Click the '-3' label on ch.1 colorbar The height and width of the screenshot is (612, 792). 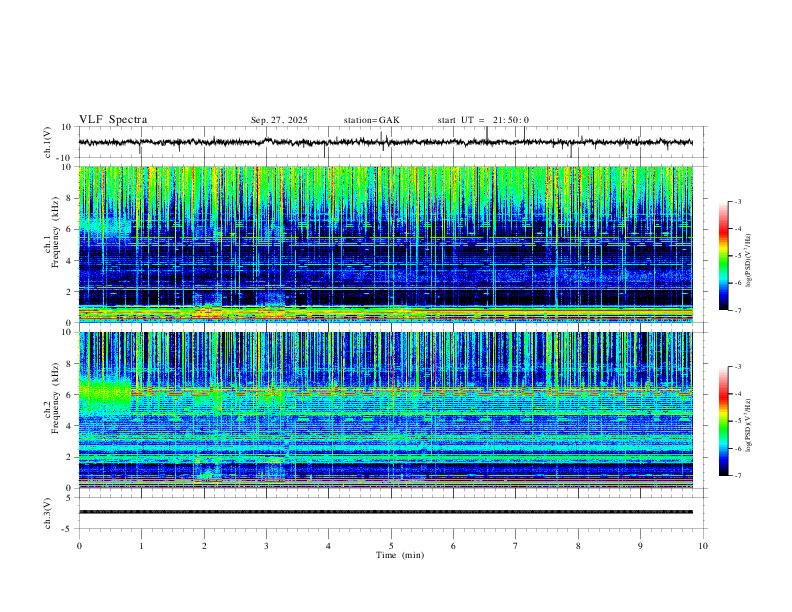(x=737, y=201)
